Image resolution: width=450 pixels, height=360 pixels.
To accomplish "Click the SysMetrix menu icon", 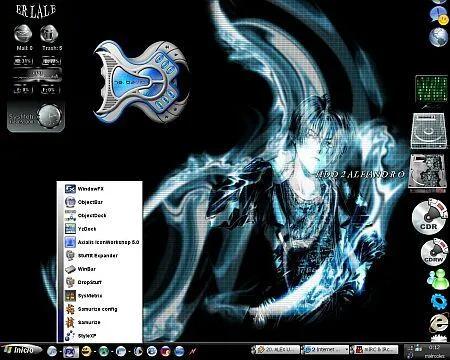I will pos(70,296).
